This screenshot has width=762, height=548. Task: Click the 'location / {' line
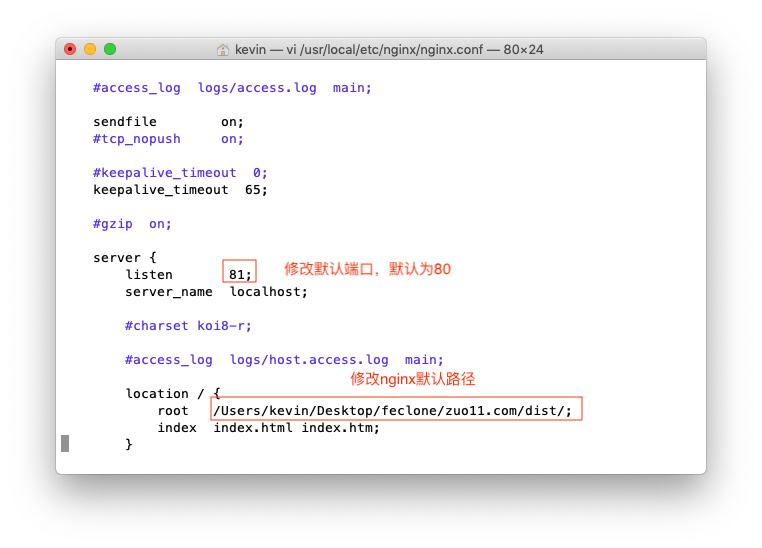point(173,394)
